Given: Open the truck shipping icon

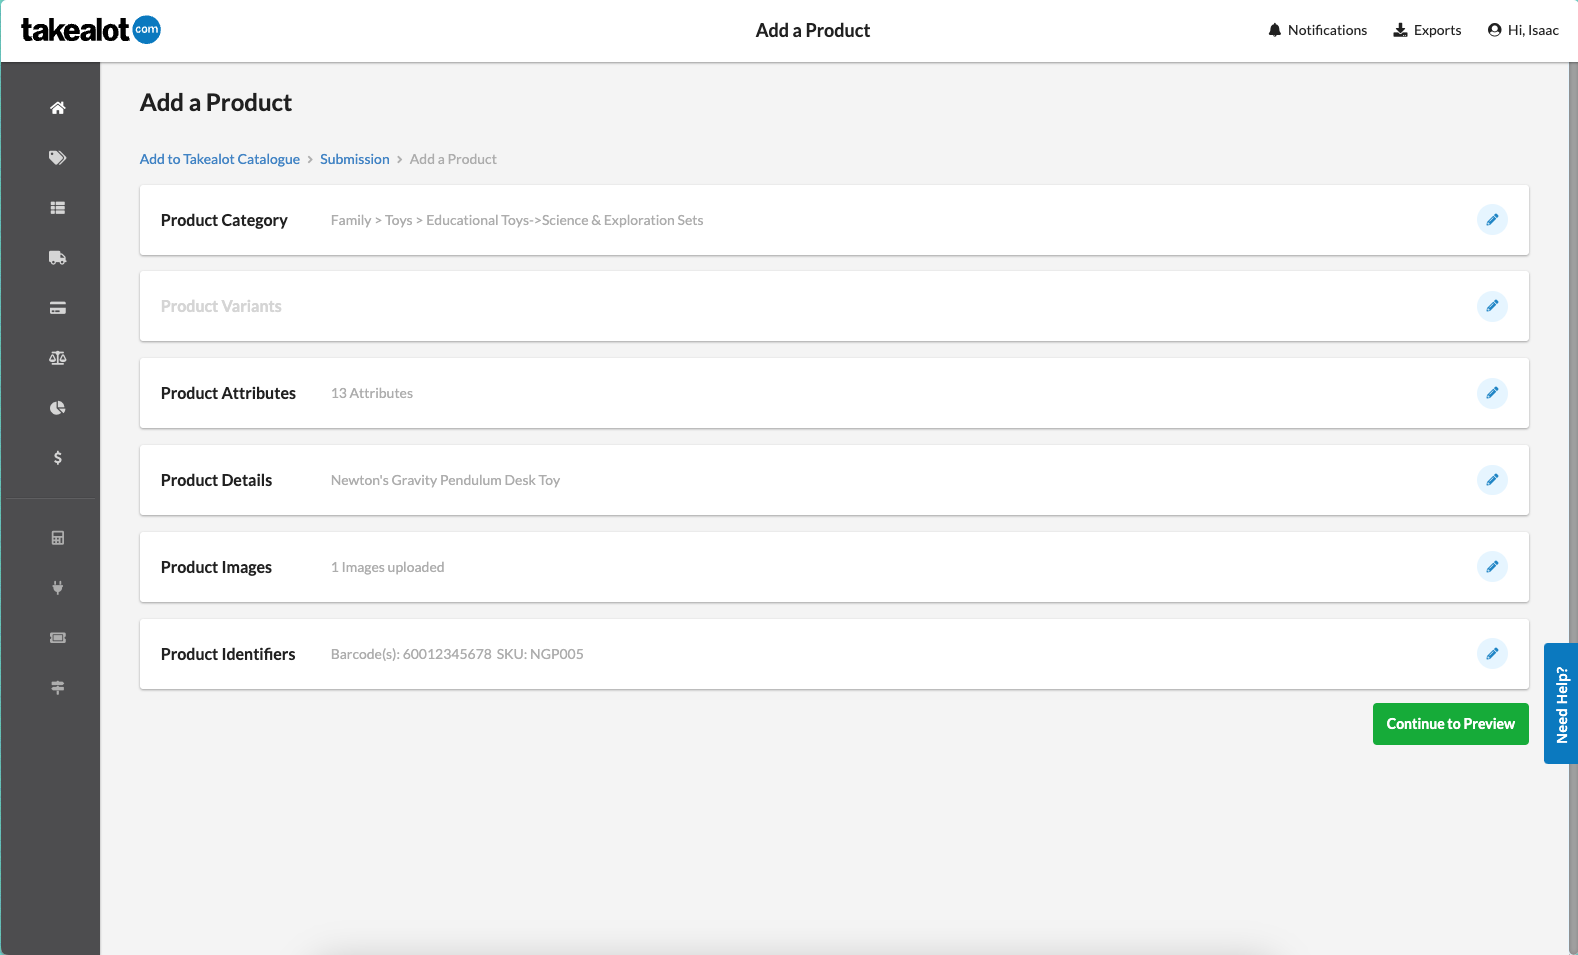Looking at the screenshot, I should coord(58,258).
